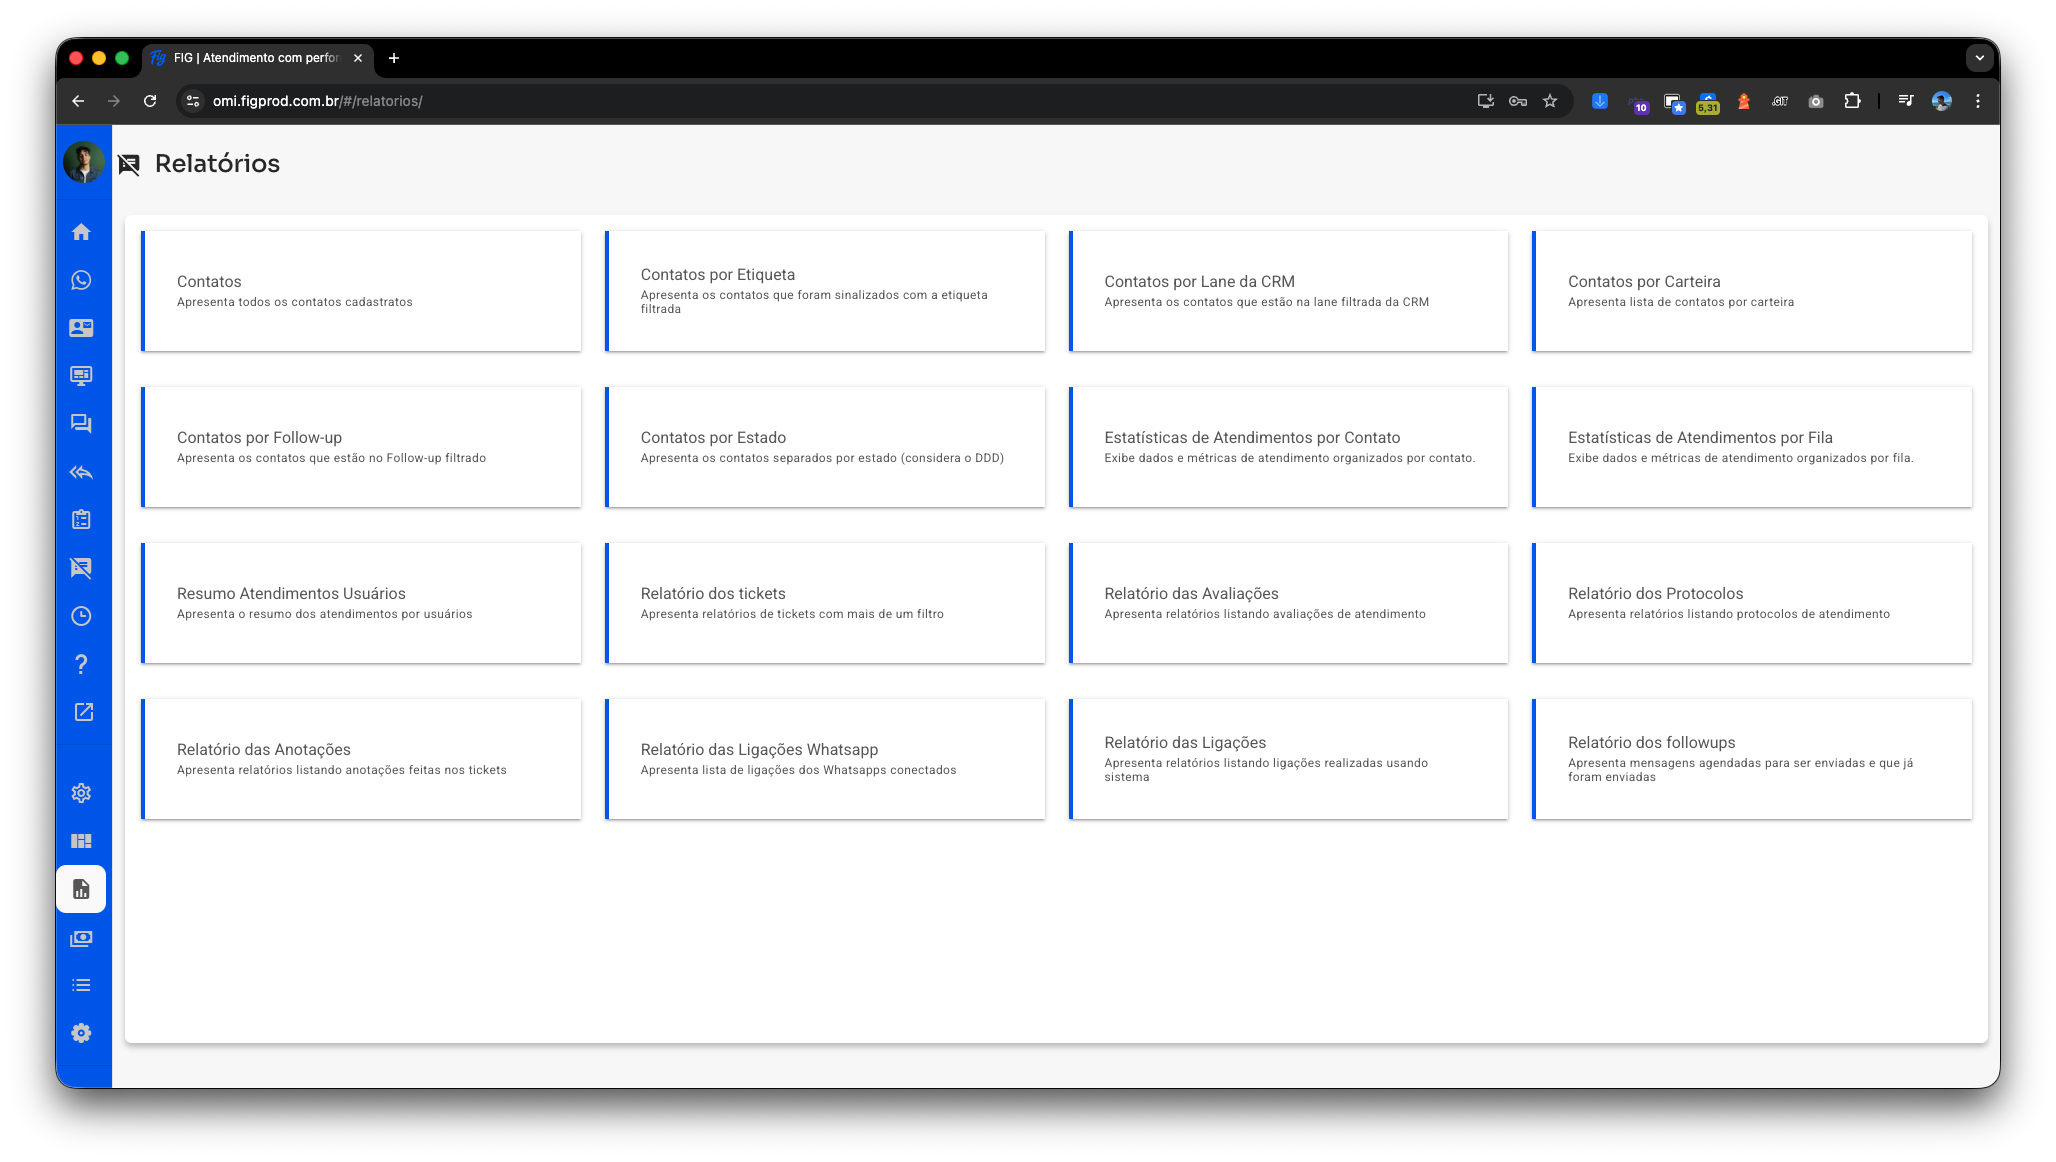This screenshot has width=2056, height=1162.
Task: Select the FIG Atendimento browser tab
Action: [256, 58]
